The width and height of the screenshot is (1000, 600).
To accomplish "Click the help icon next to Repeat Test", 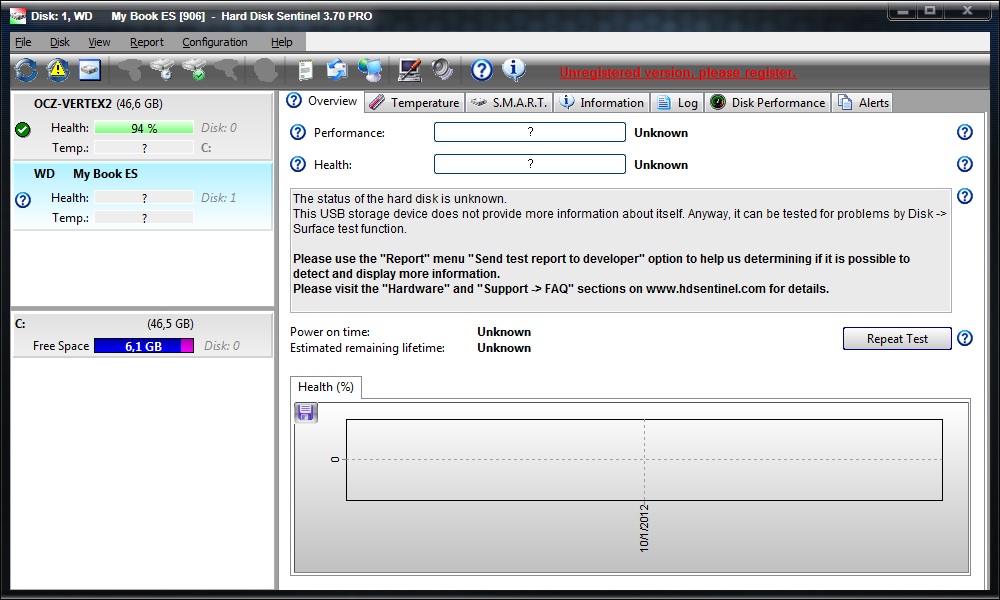I will tap(965, 338).
